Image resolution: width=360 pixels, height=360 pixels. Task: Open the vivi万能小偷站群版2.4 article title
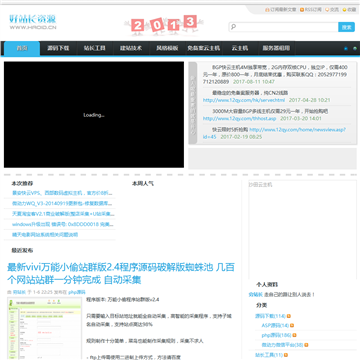[x=121, y=273]
